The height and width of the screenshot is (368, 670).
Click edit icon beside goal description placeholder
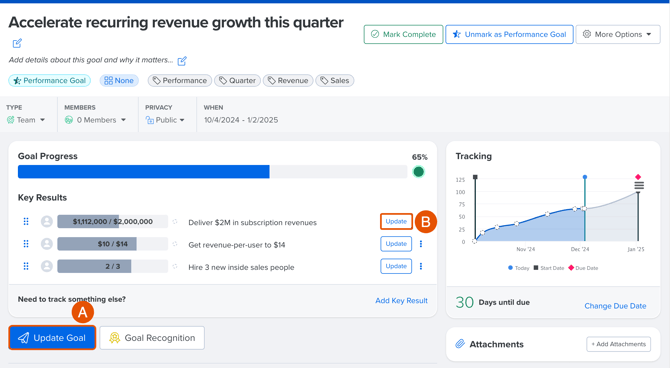tap(182, 61)
